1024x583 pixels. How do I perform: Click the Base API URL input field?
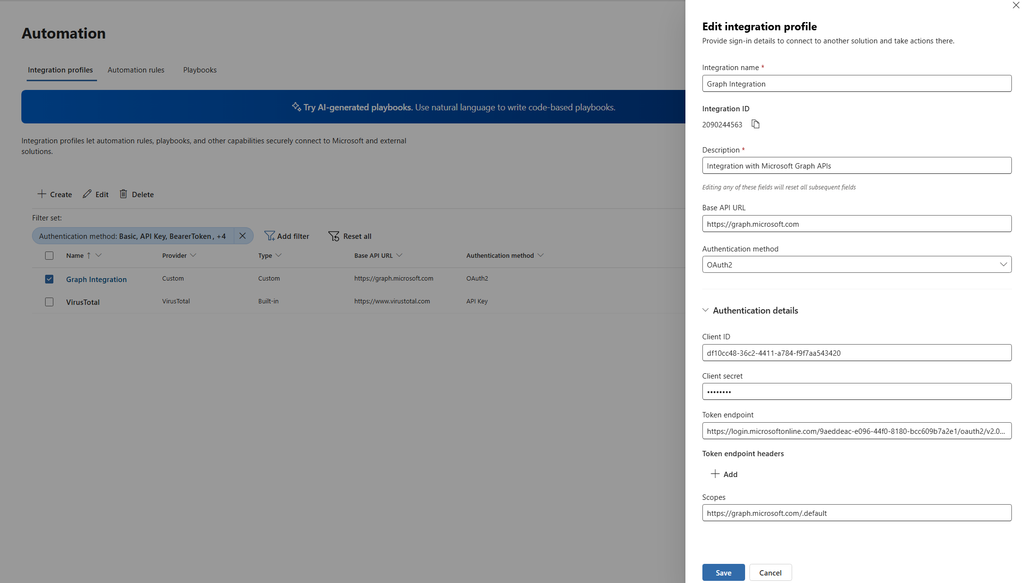pos(856,224)
